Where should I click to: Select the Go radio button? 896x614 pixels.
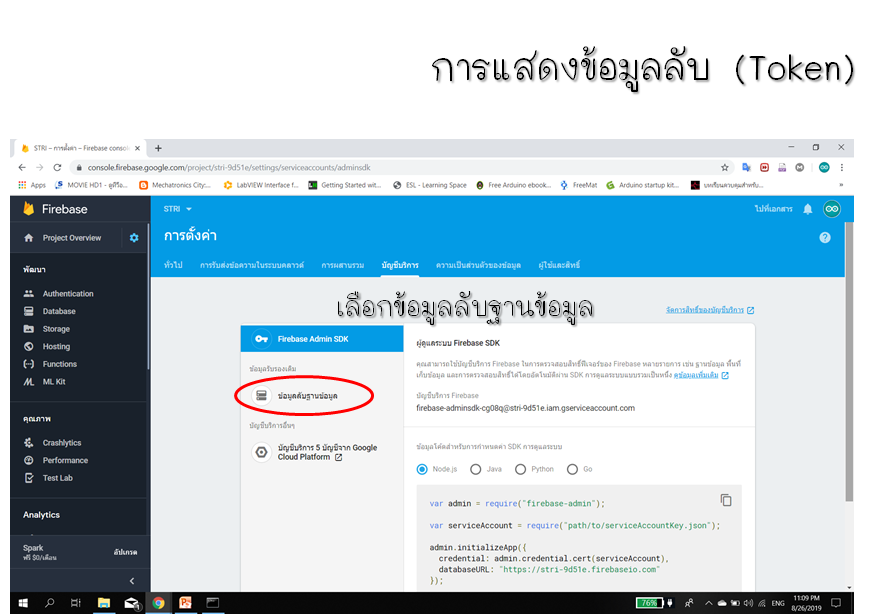(572, 469)
